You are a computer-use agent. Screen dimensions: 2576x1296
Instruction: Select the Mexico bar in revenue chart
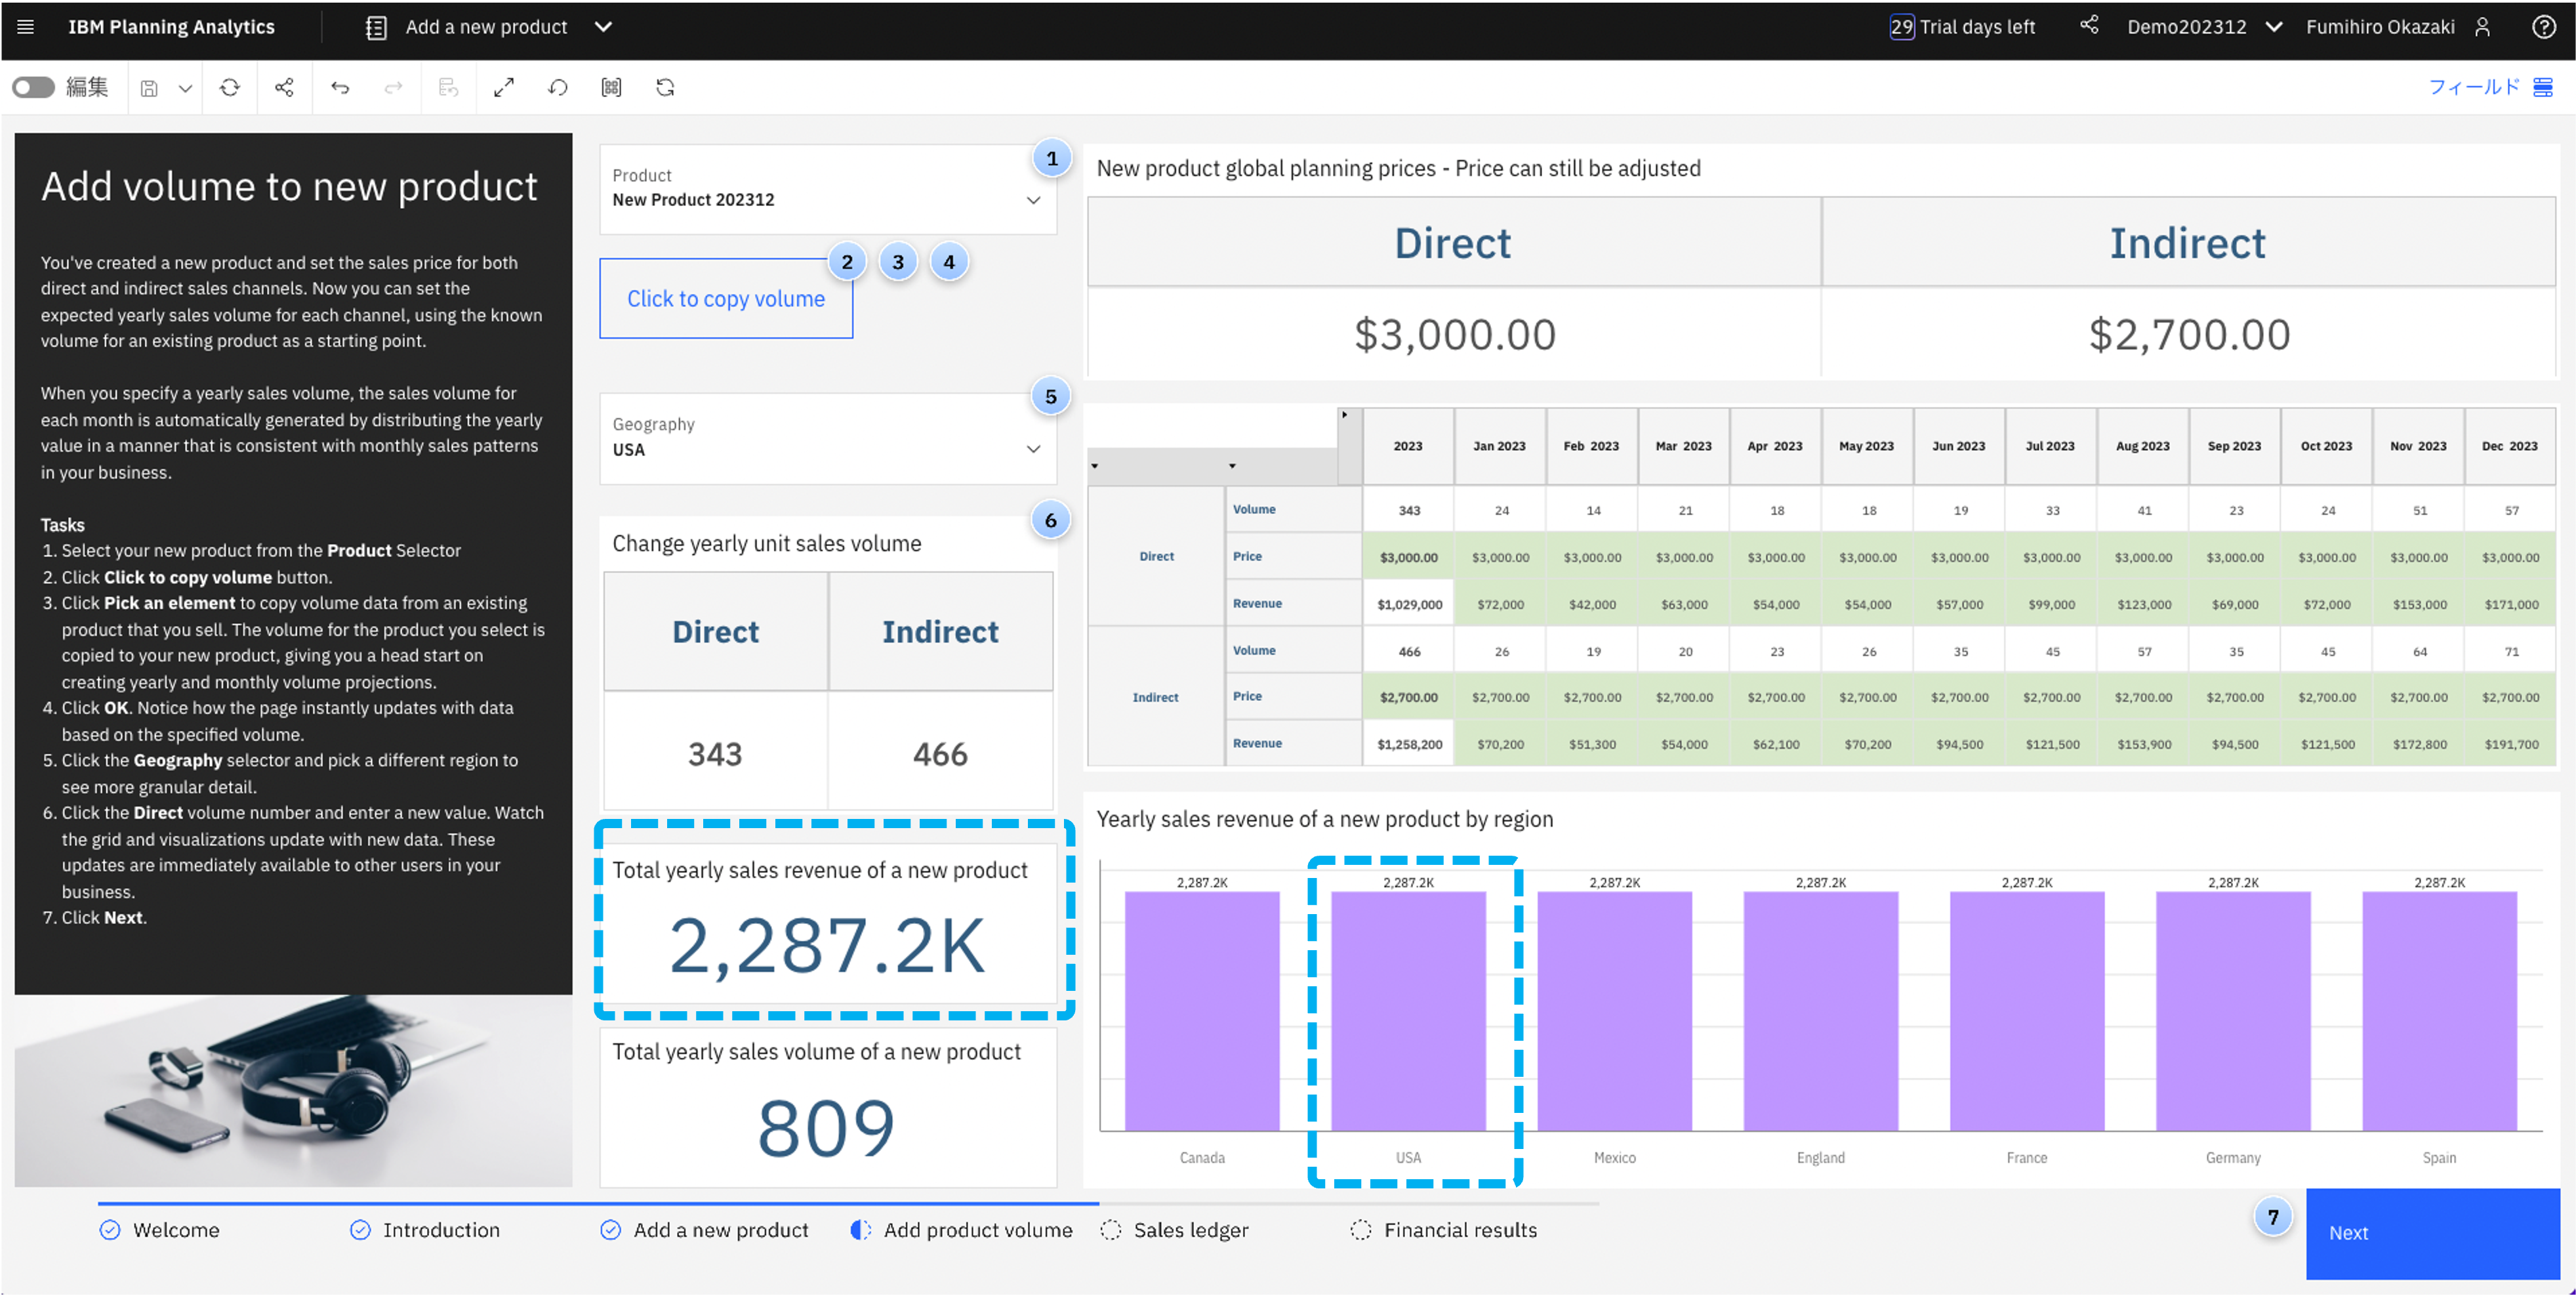(1614, 1010)
